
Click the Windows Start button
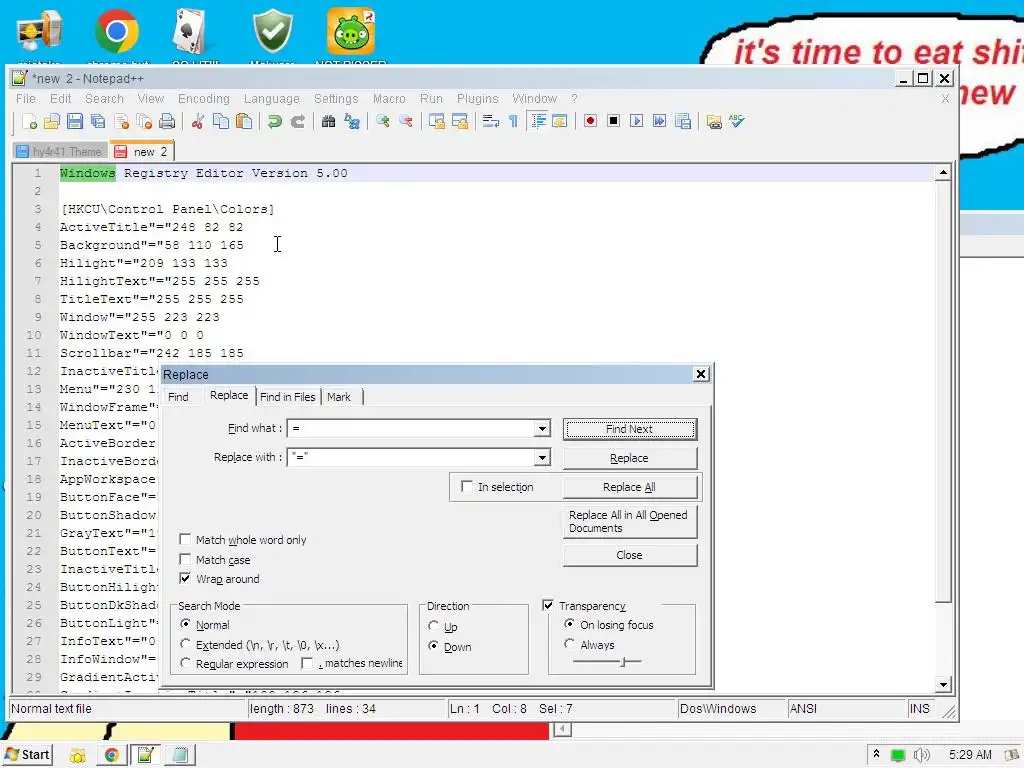(27, 755)
